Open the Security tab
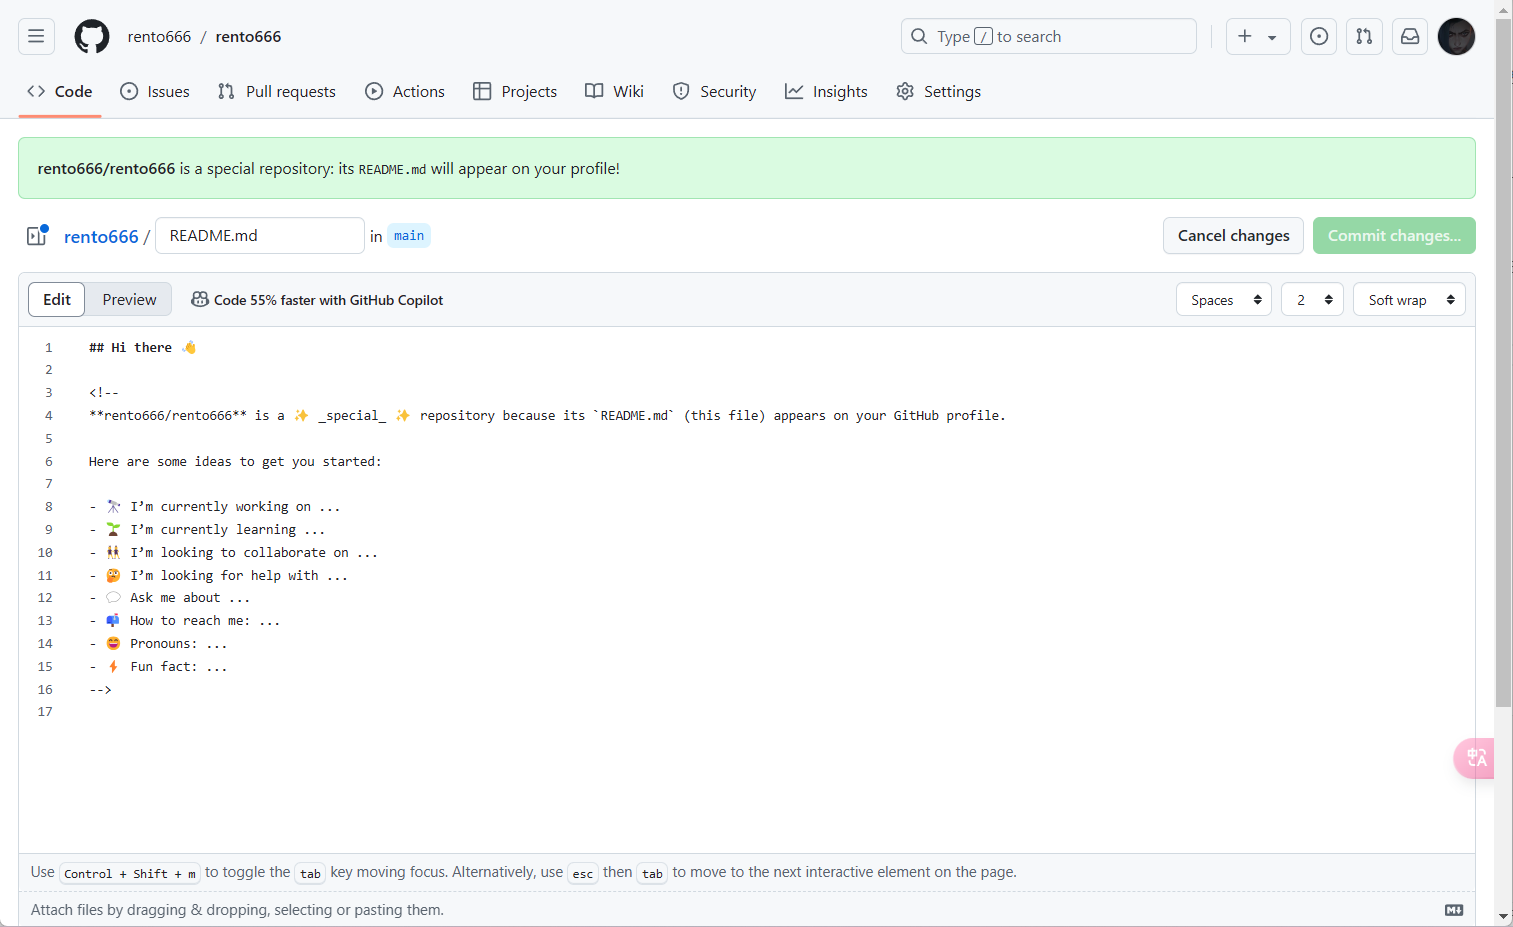1513x927 pixels. click(x=715, y=91)
